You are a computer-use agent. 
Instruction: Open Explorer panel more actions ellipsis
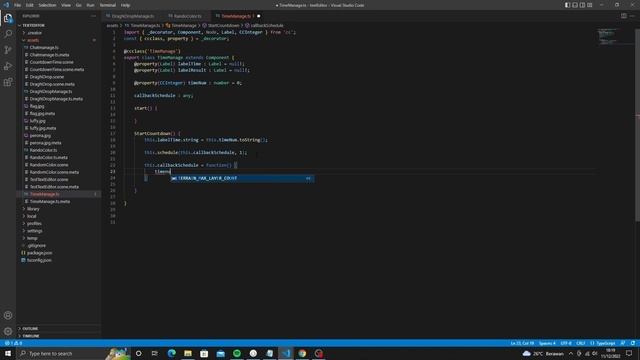[x=93, y=16]
